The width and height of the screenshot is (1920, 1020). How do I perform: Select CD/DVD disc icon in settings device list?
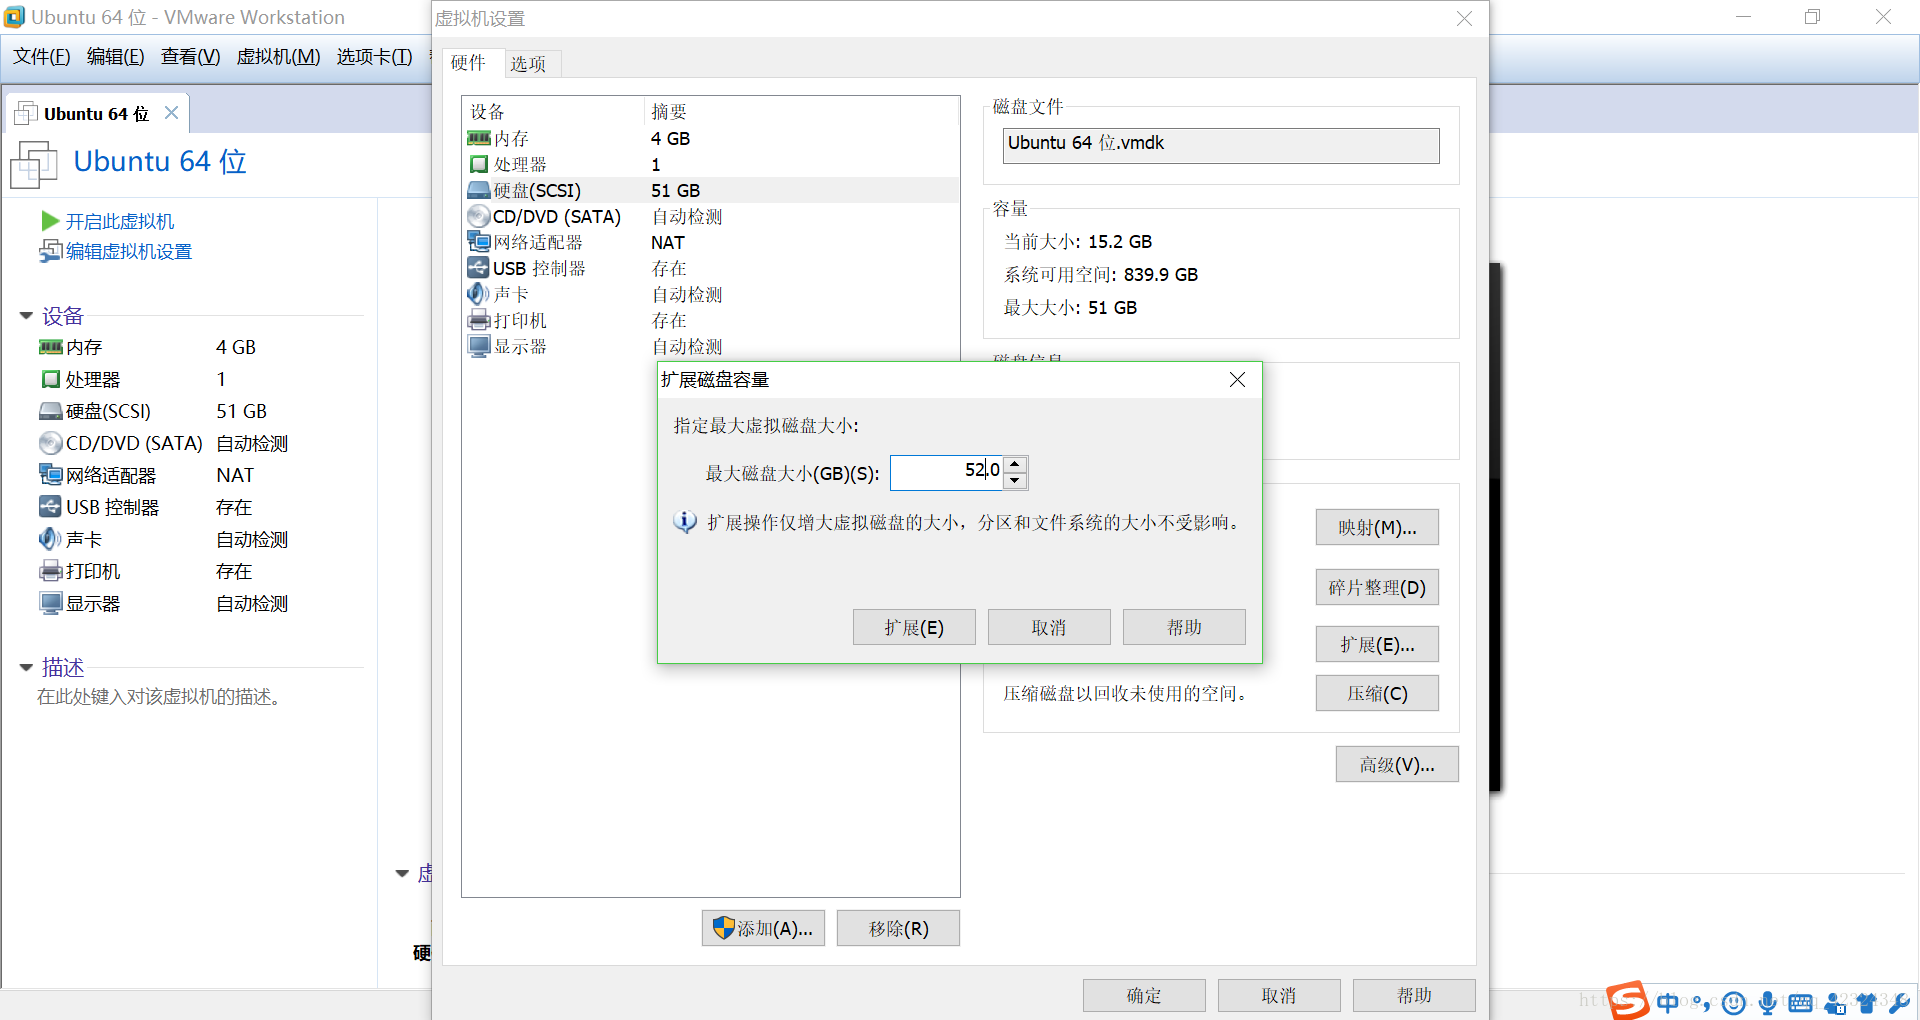tap(479, 216)
